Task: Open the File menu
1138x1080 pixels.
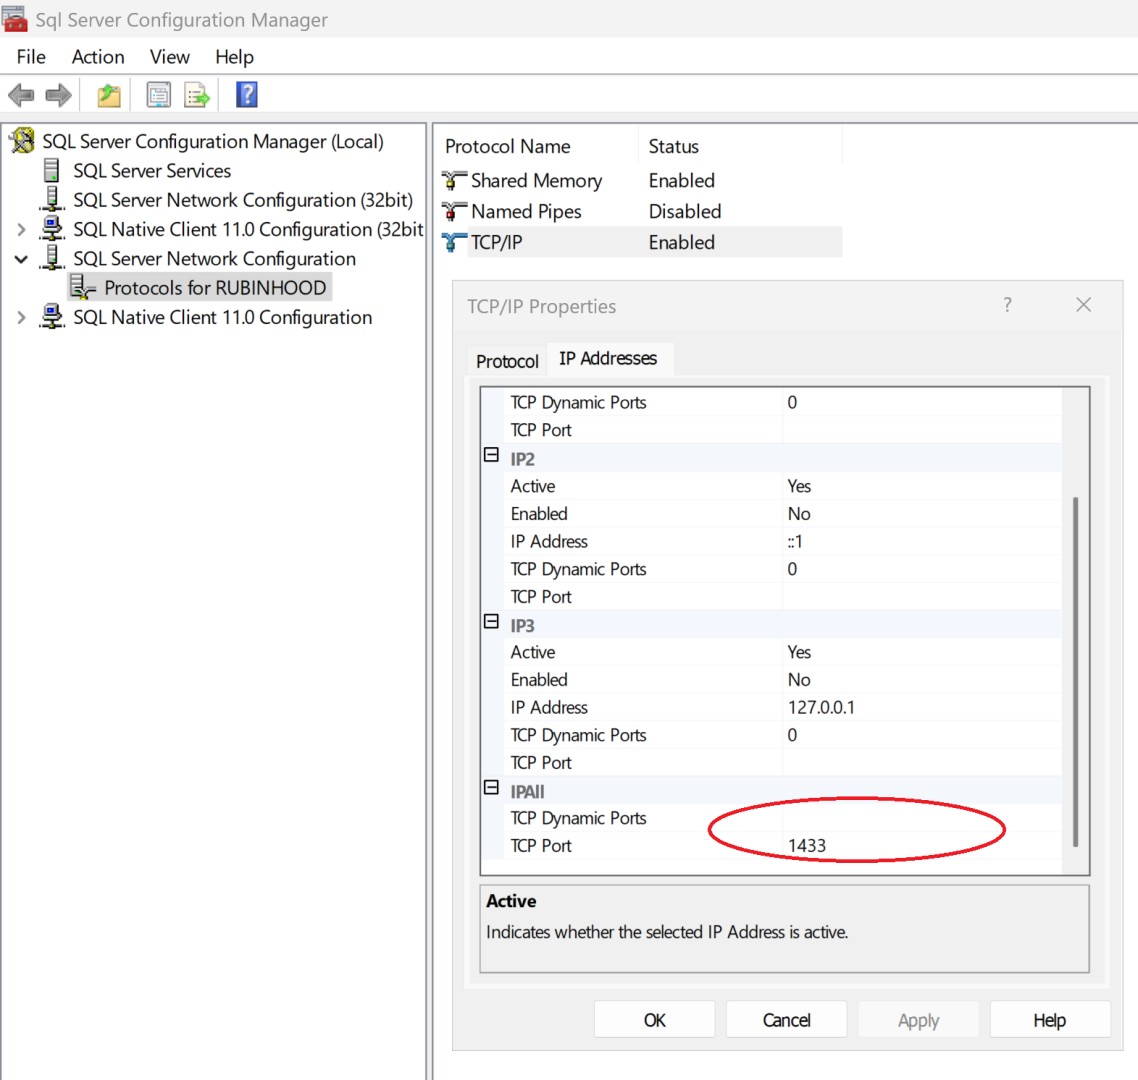Action: pyautogui.click(x=31, y=57)
